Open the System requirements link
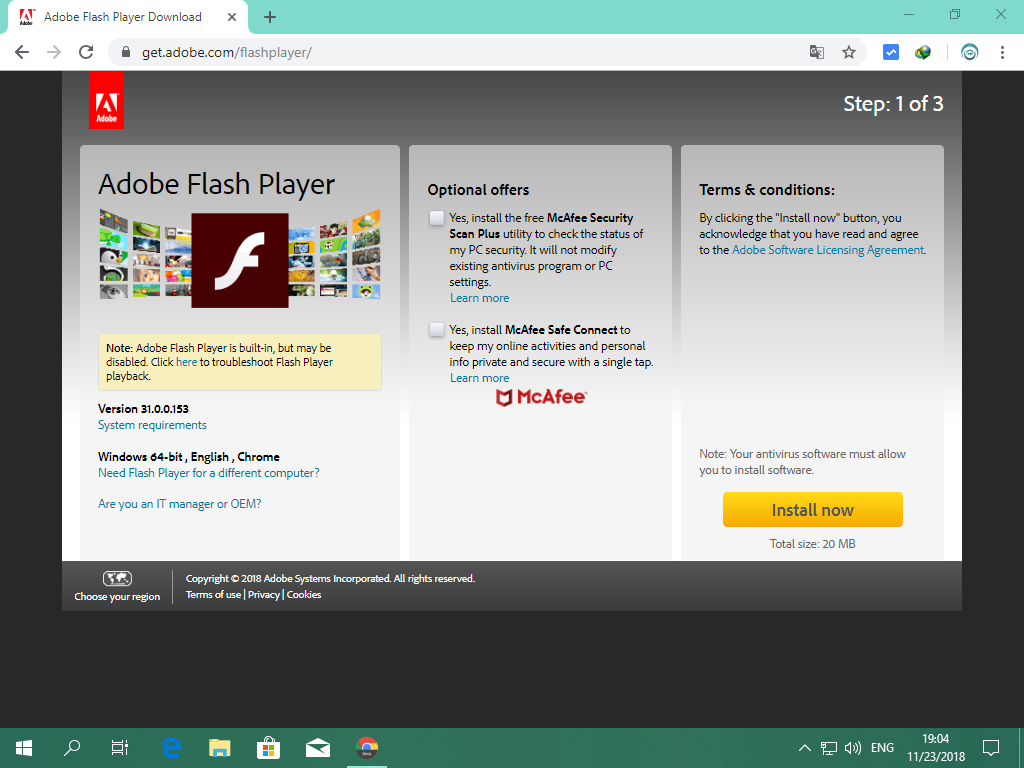The height and width of the screenshot is (768, 1024). pos(152,425)
